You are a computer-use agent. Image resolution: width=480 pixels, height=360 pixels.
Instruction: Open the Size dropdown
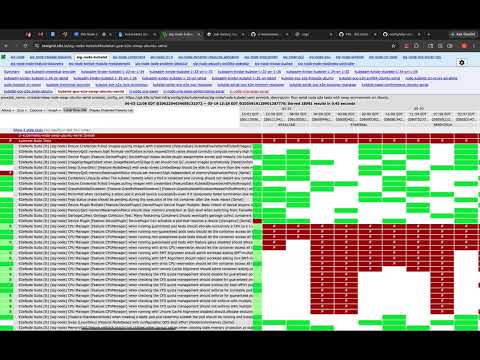(x=21, y=110)
